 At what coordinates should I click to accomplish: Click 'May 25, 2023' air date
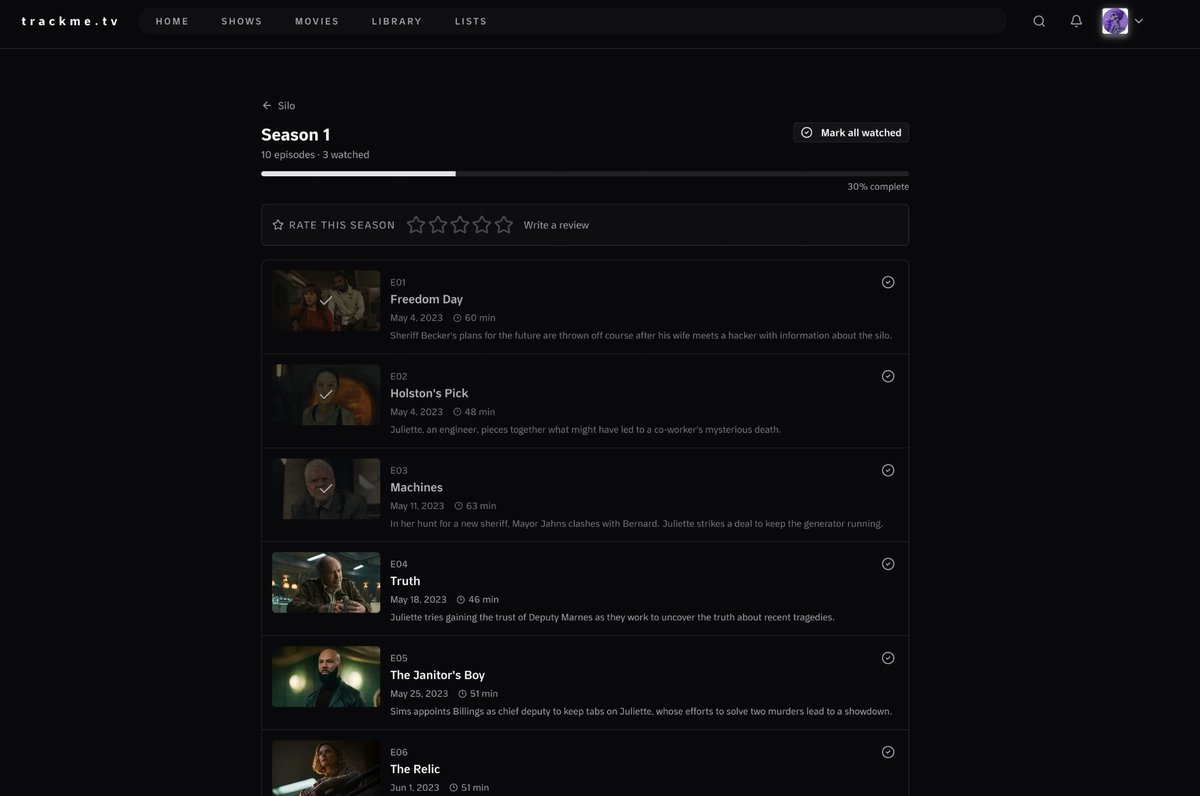coord(419,694)
